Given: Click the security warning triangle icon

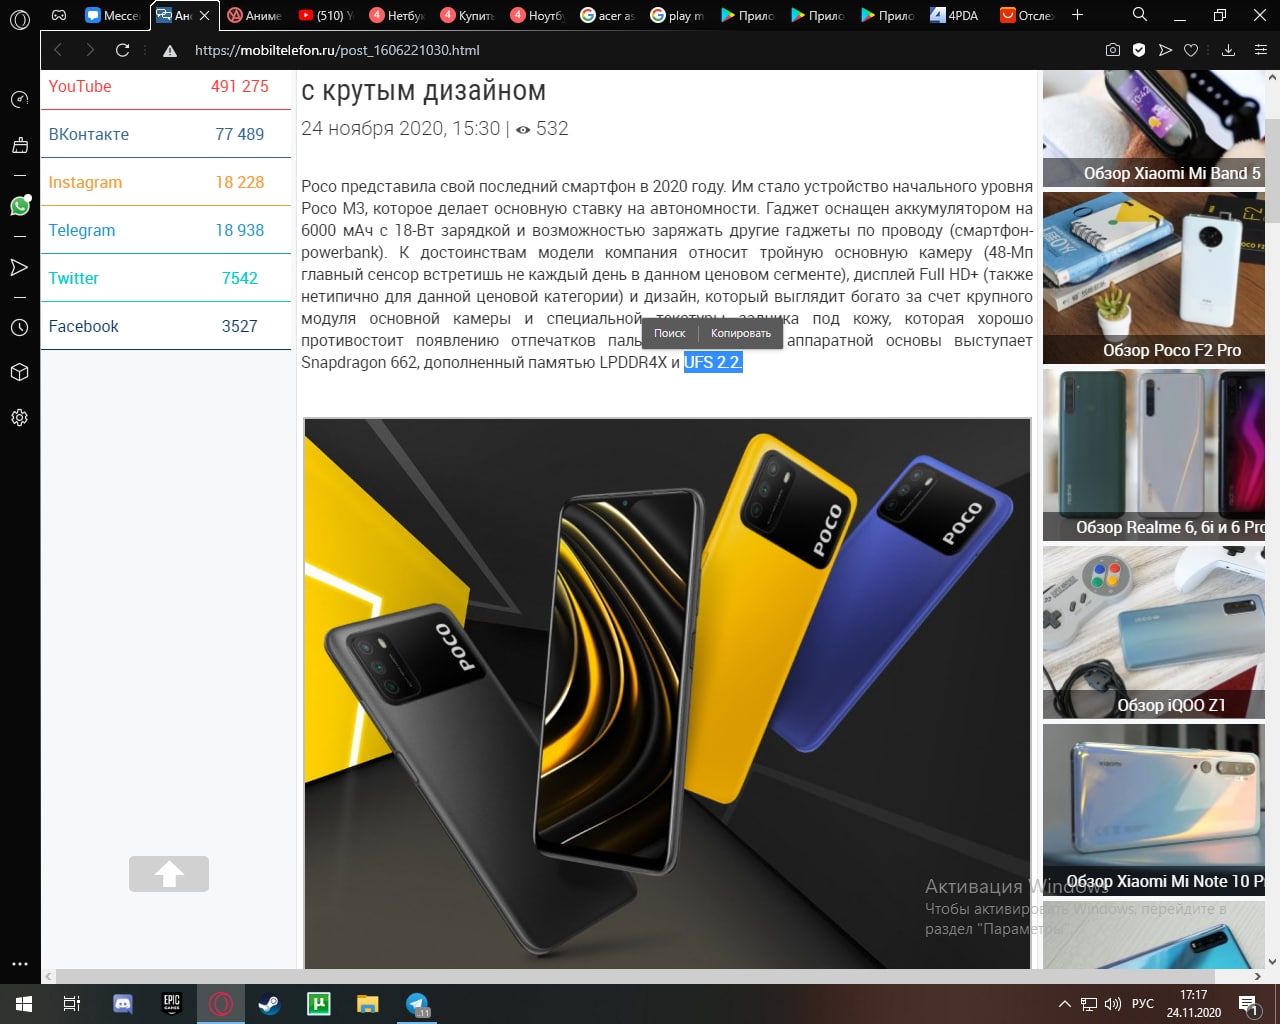Looking at the screenshot, I should pyautogui.click(x=170, y=51).
